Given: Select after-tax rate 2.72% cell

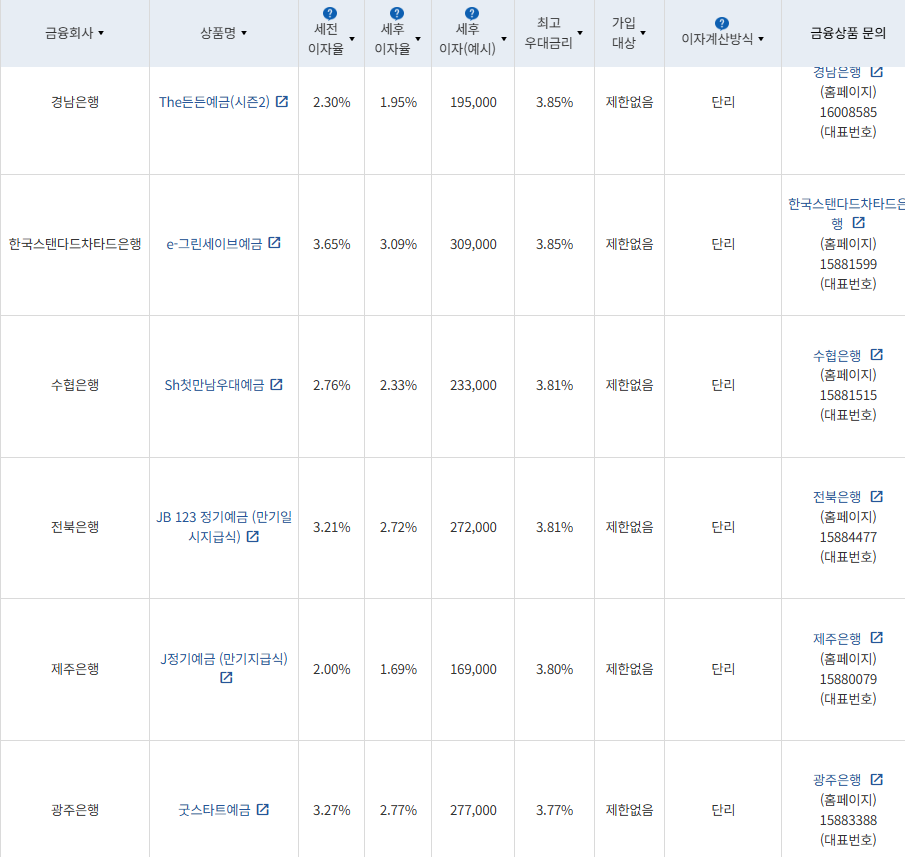Looking at the screenshot, I should (398, 527).
